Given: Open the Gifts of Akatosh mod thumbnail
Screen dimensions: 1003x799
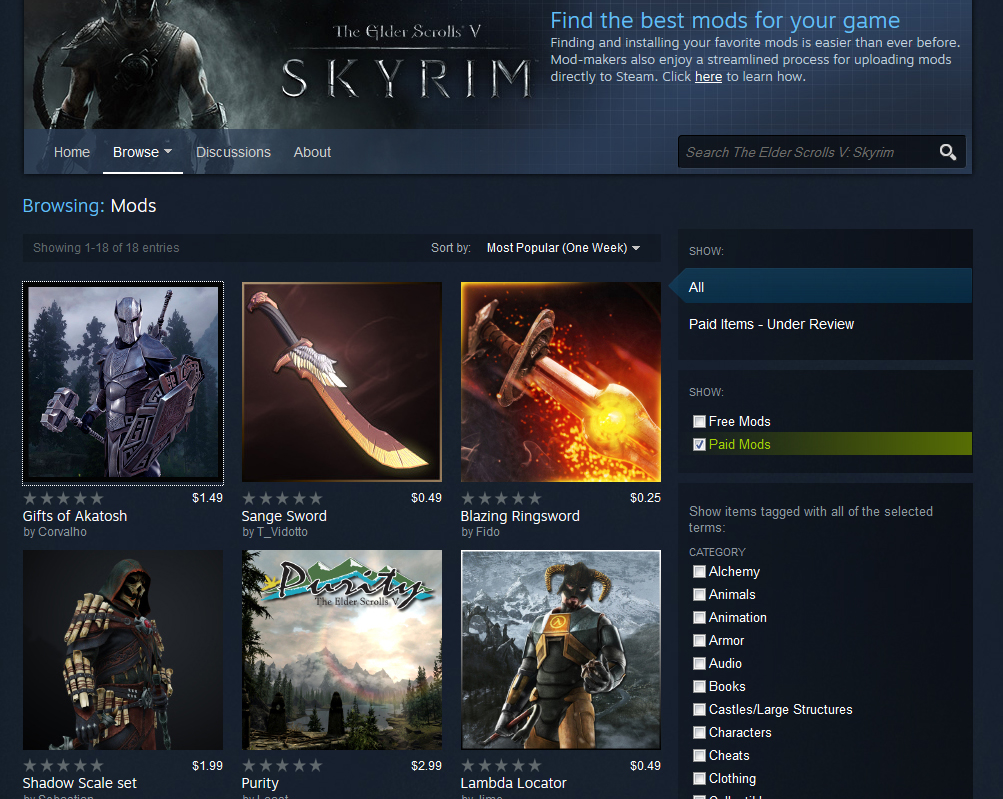Looking at the screenshot, I should [x=123, y=382].
